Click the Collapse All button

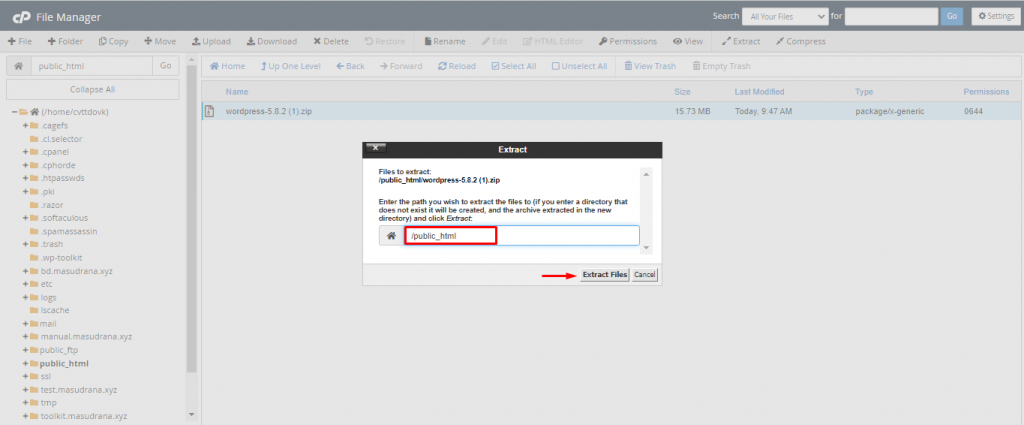click(92, 89)
